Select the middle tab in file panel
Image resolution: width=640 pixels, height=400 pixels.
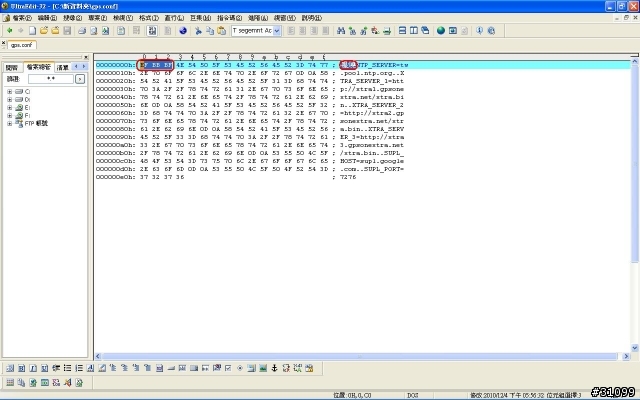pos(38,67)
